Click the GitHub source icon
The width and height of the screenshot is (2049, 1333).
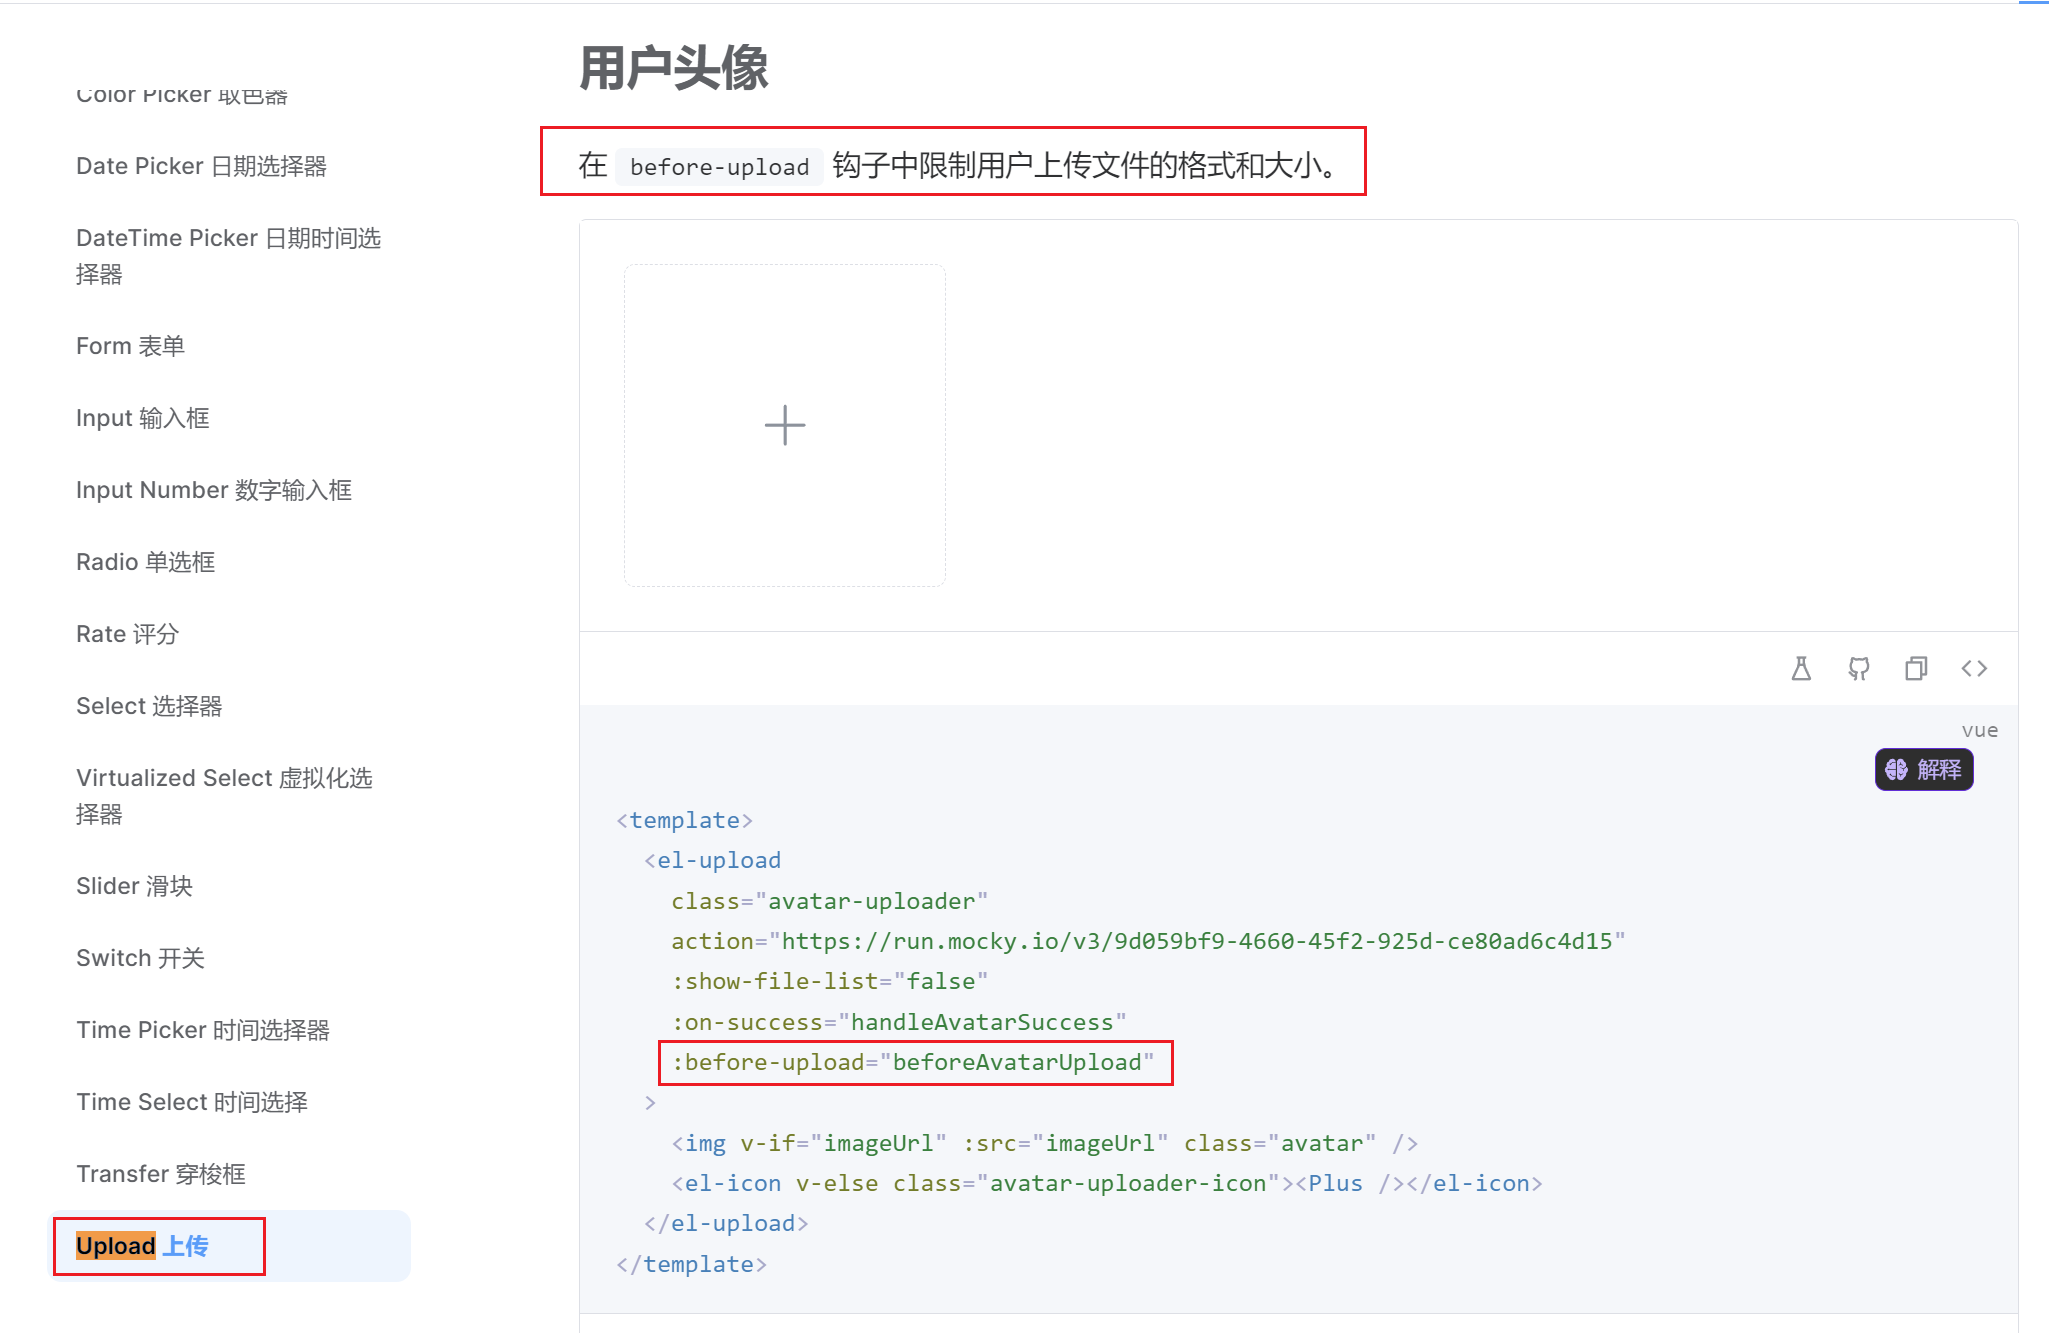pos(1858,668)
